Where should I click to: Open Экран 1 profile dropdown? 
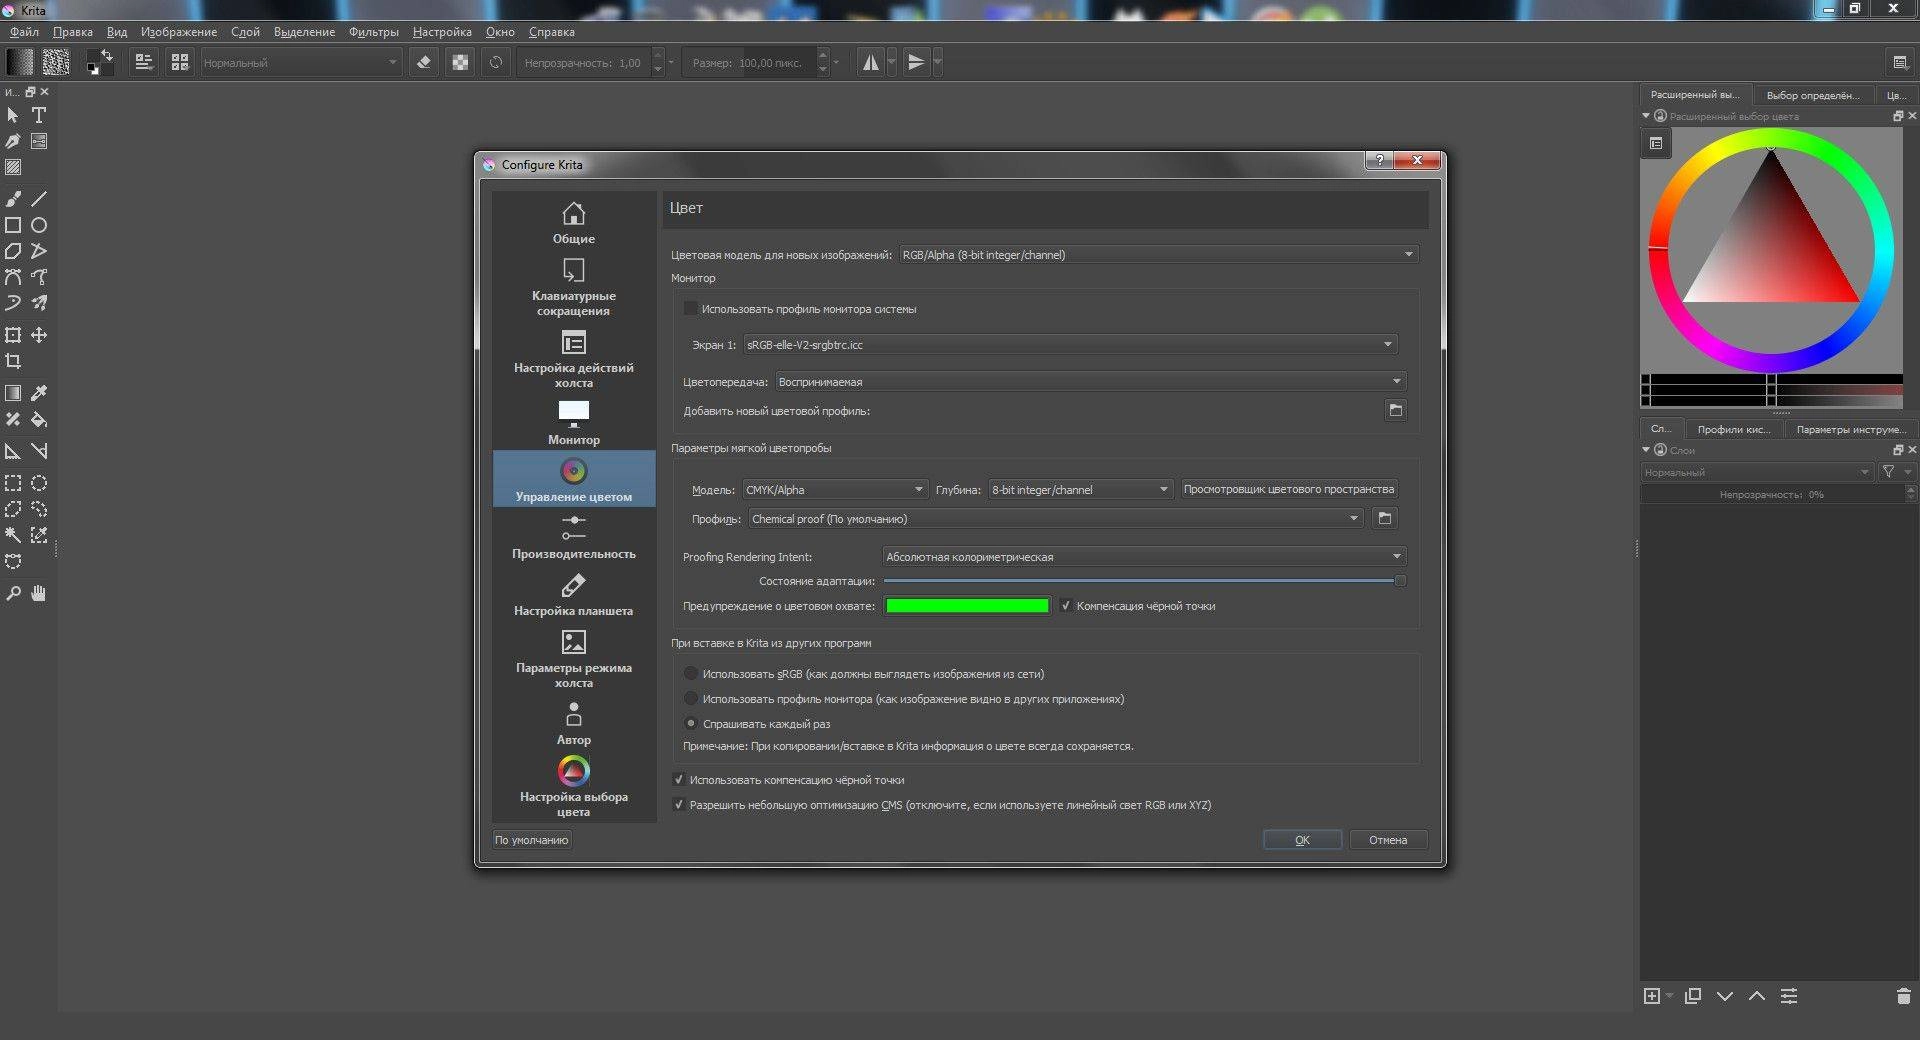(1070, 345)
